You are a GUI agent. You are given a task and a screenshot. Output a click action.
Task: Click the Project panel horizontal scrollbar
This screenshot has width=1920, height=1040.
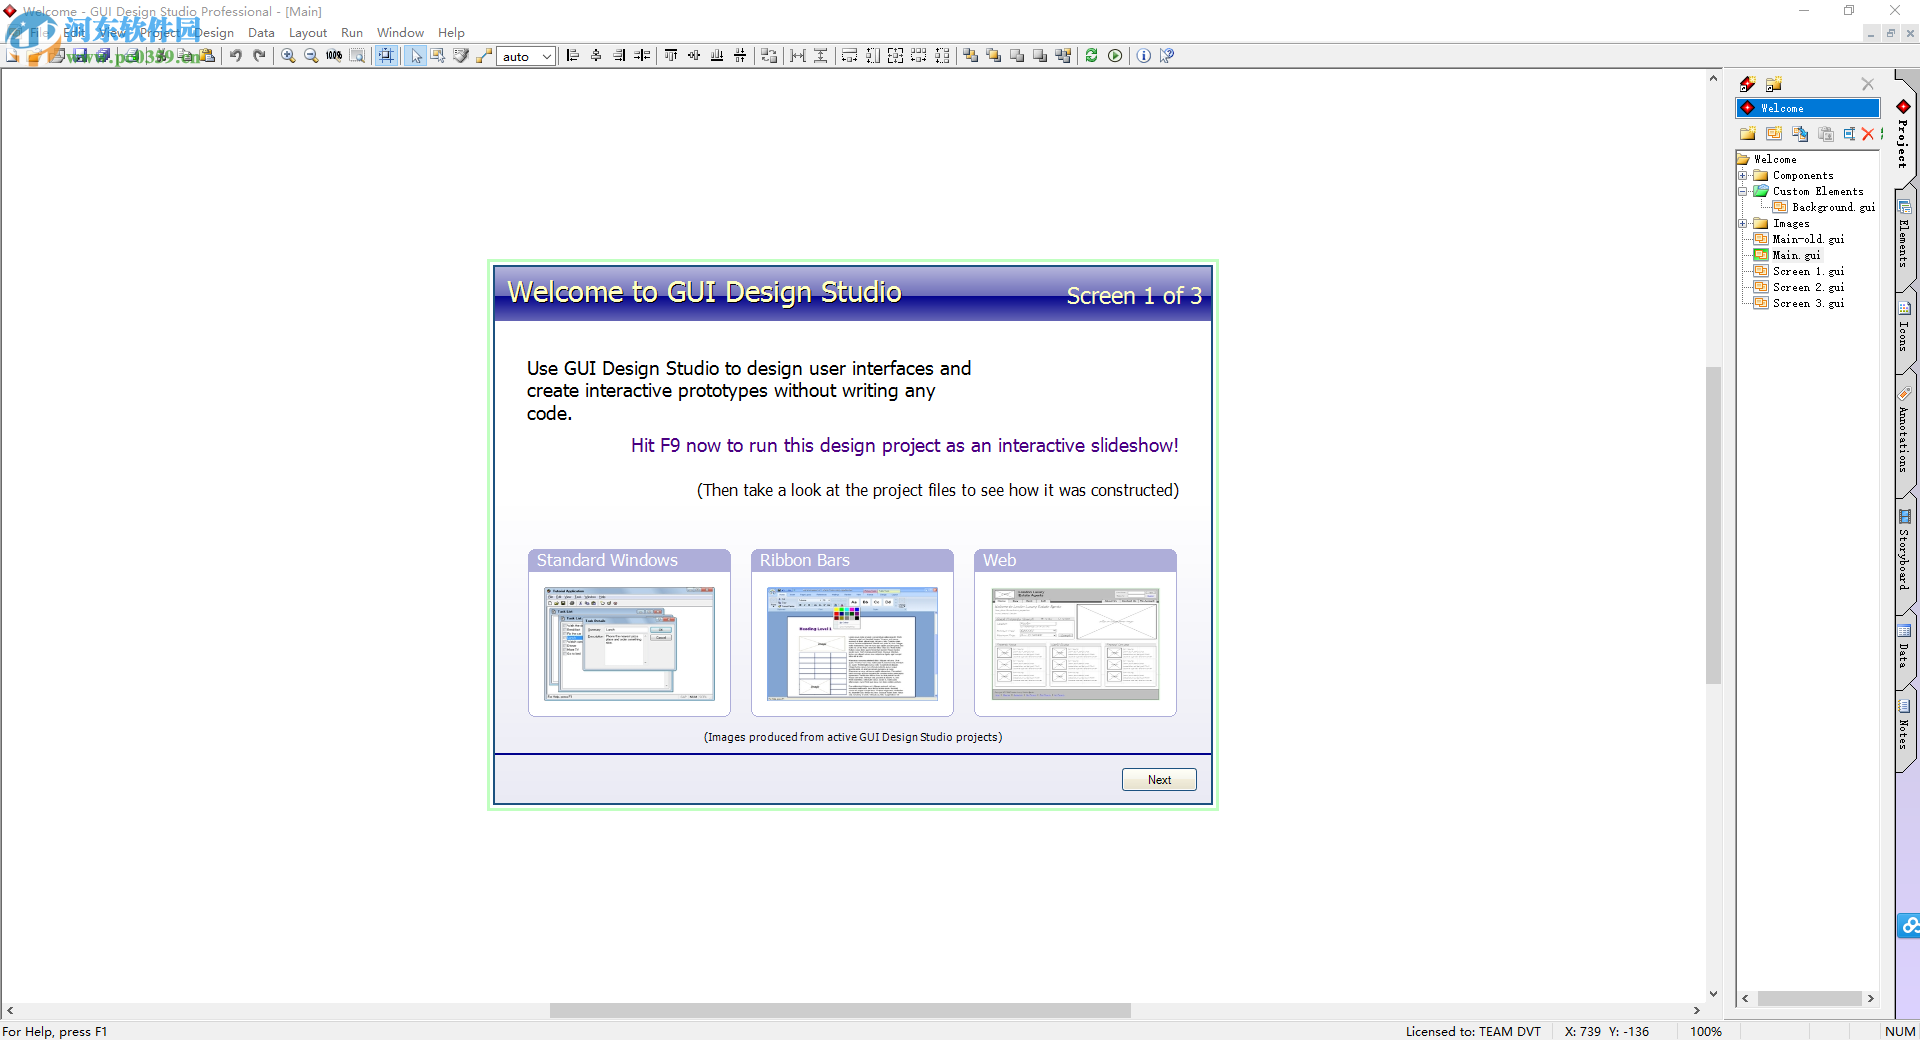tap(1809, 999)
